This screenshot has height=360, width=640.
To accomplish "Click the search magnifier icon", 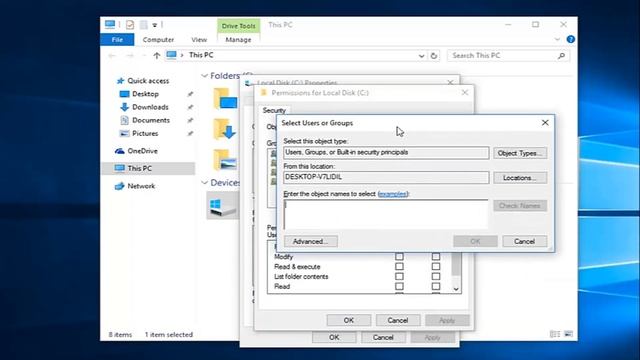I will pyautogui.click(x=561, y=56).
